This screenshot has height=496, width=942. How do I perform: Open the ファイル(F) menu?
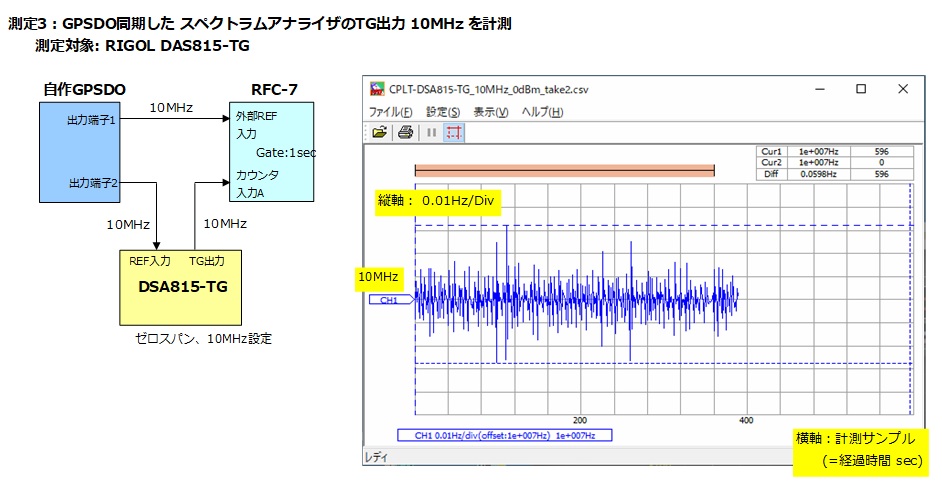pyautogui.click(x=390, y=112)
